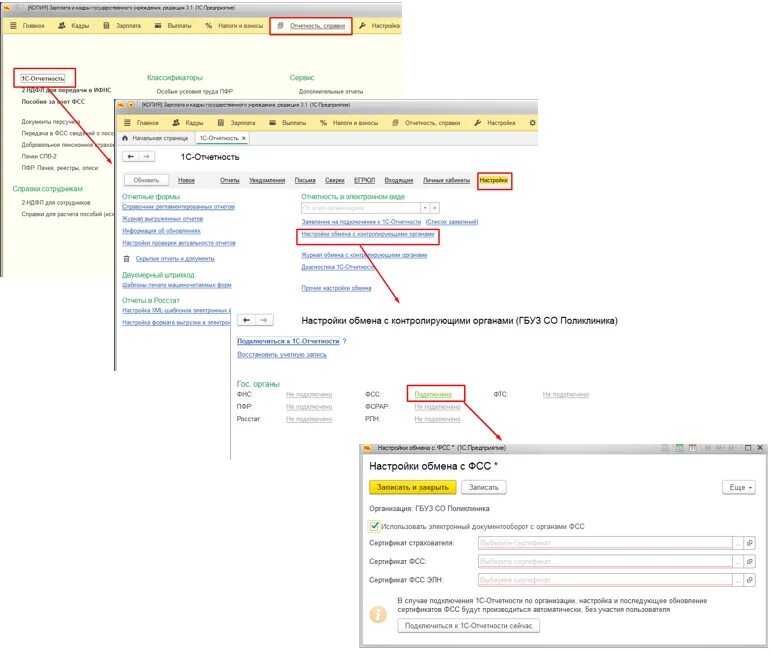Open 2-НДФЛ для сотрудников in the back window

pos(56,203)
